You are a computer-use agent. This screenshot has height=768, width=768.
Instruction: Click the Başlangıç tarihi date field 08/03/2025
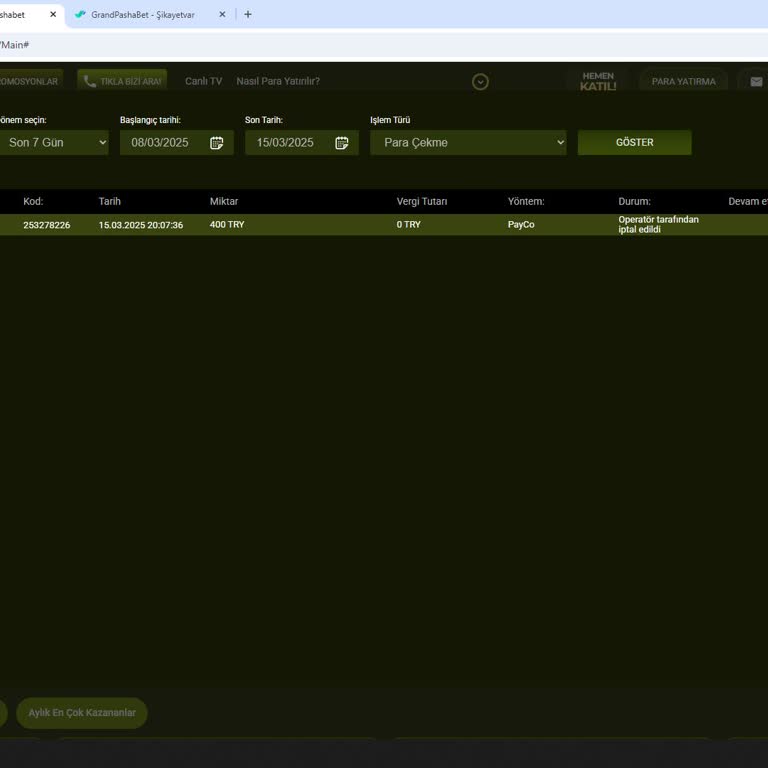pyautogui.click(x=160, y=143)
